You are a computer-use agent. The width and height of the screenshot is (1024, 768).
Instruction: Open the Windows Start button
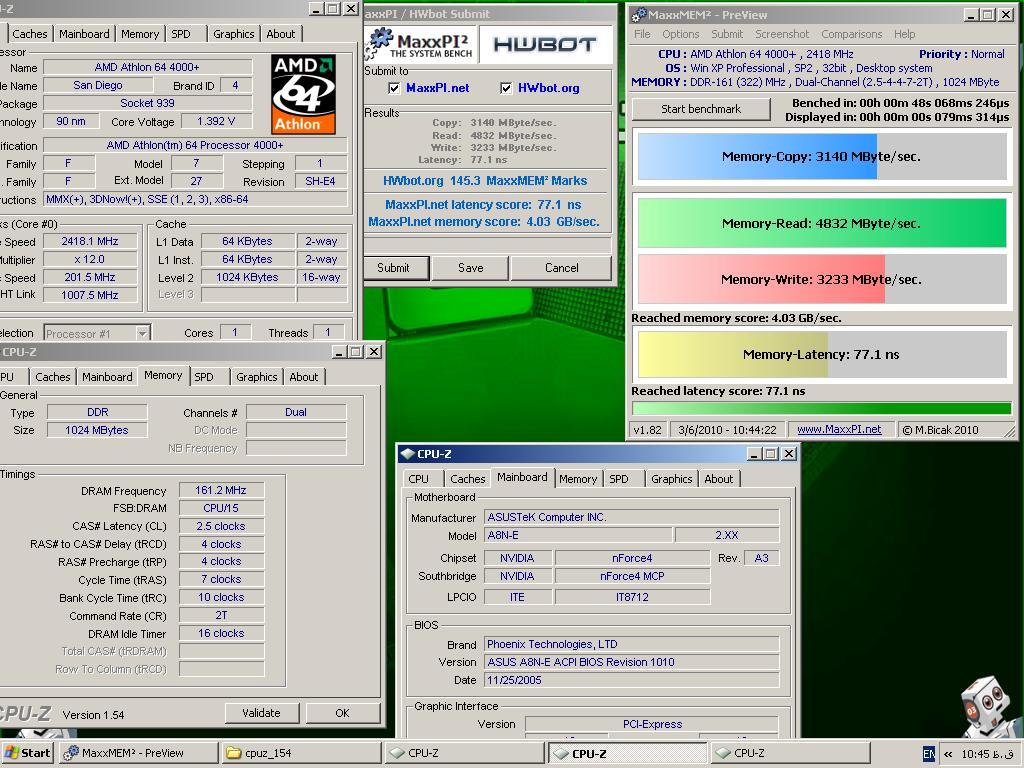[27, 753]
